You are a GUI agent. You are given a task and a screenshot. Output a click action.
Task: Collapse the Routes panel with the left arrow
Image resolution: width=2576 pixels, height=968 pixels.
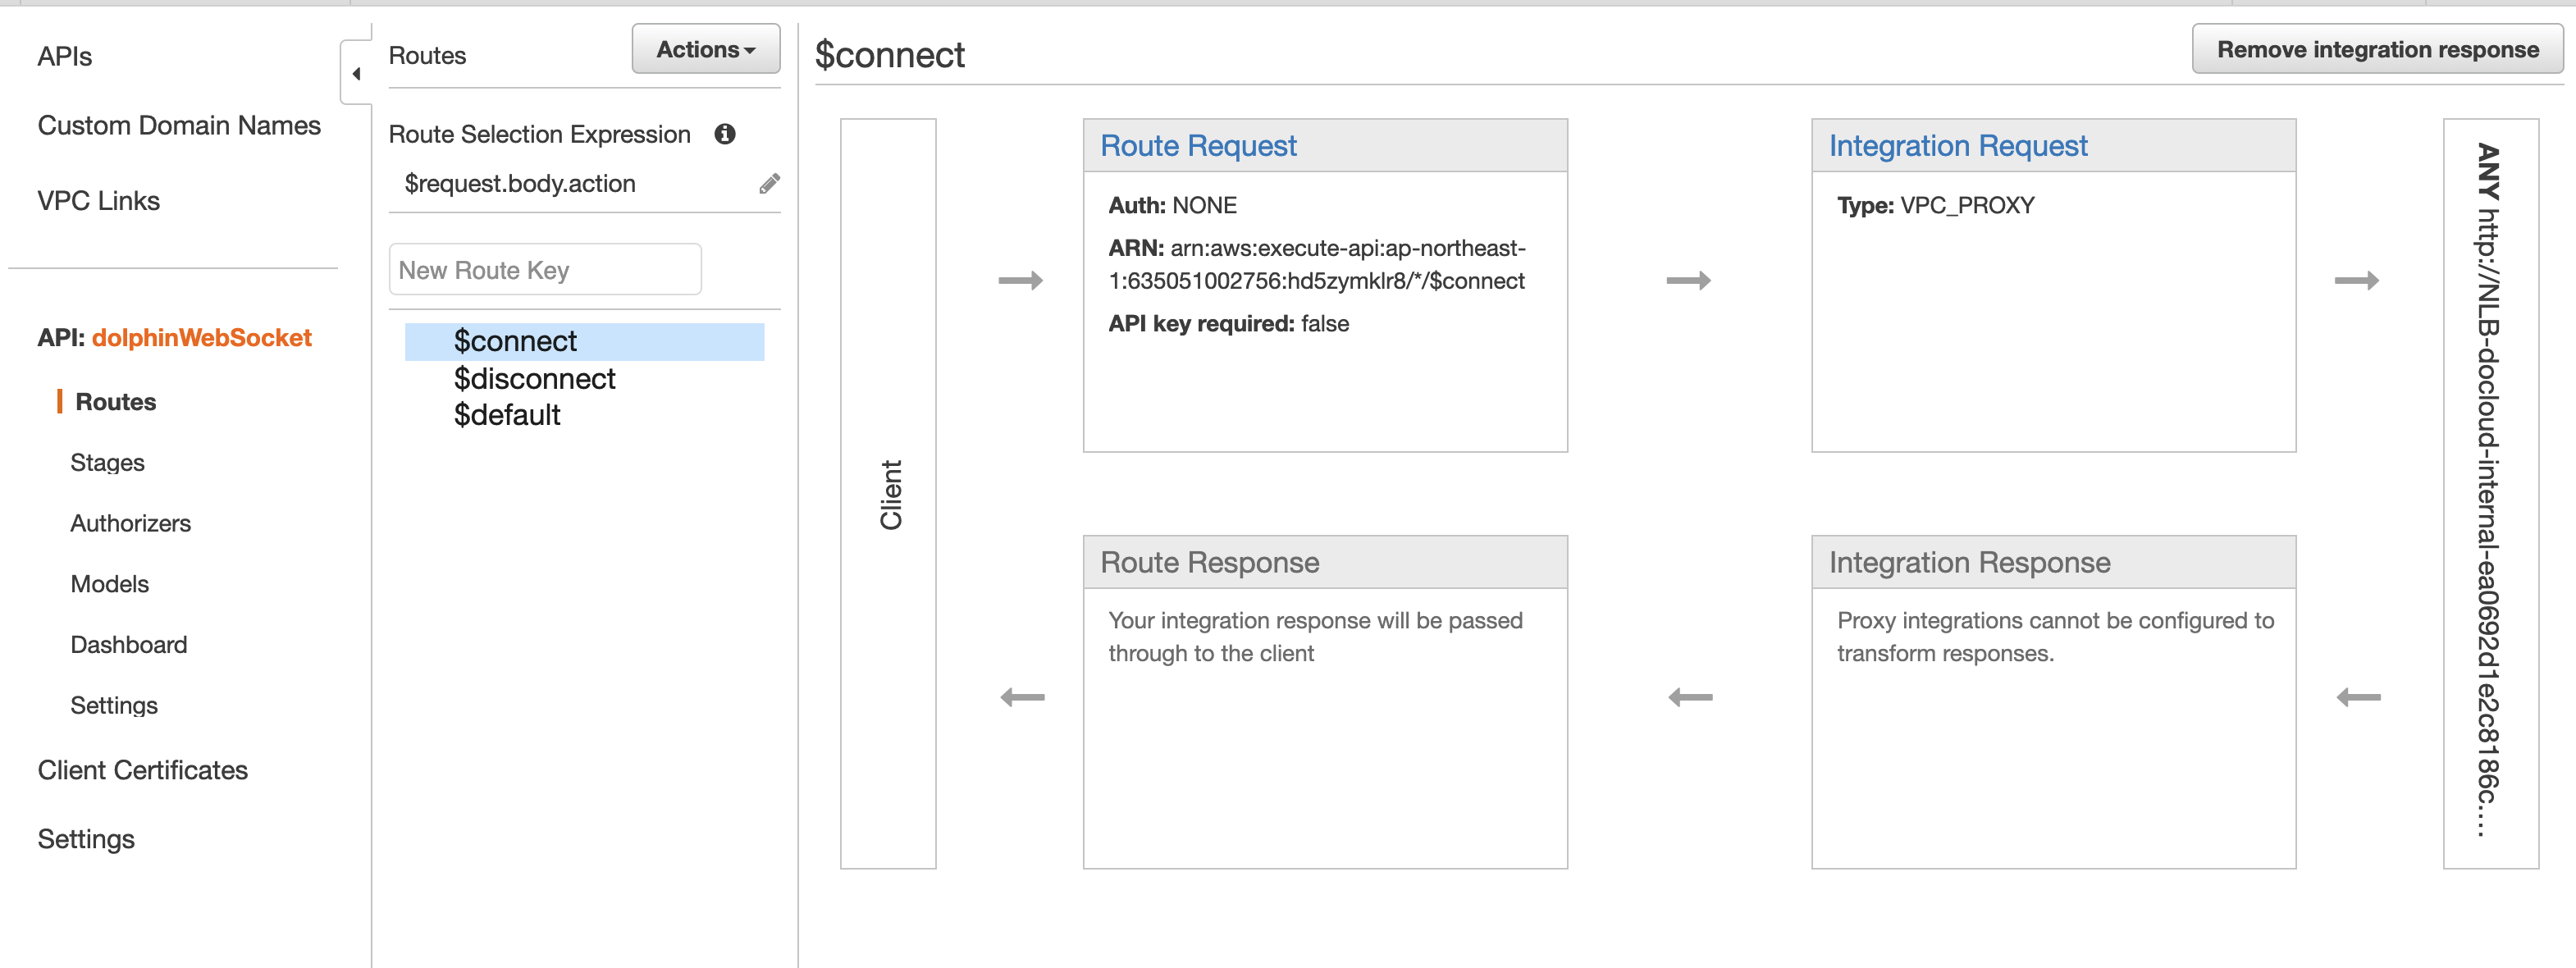pos(356,73)
